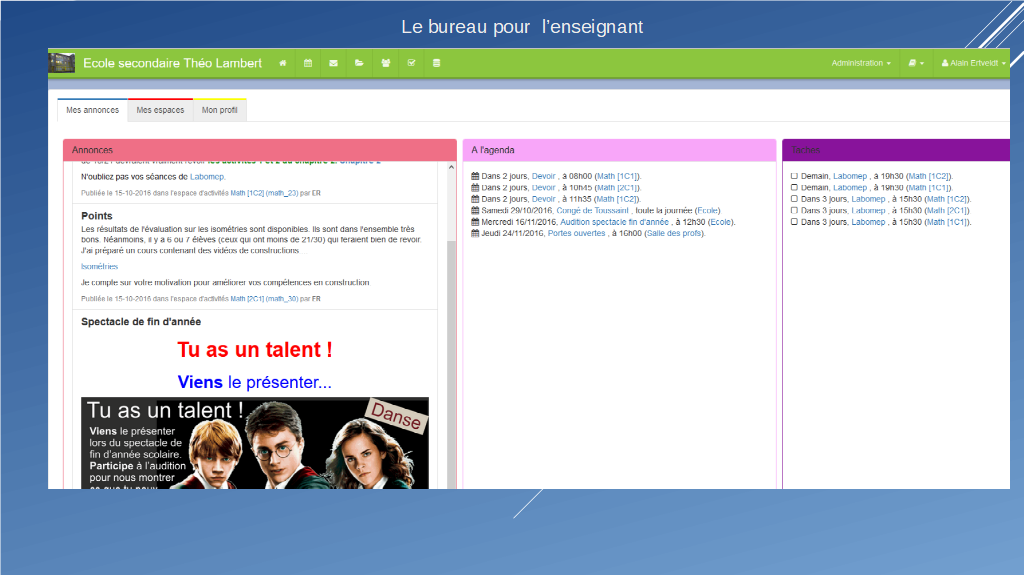
Task: Click the Annonces panel scrollbar thumb
Action: pos(451,363)
